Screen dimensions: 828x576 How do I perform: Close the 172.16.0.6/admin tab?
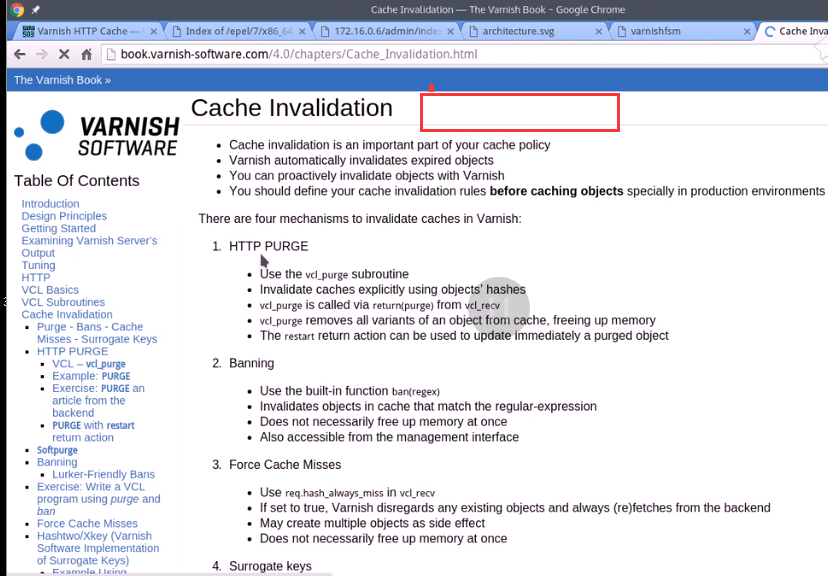click(x=450, y=32)
